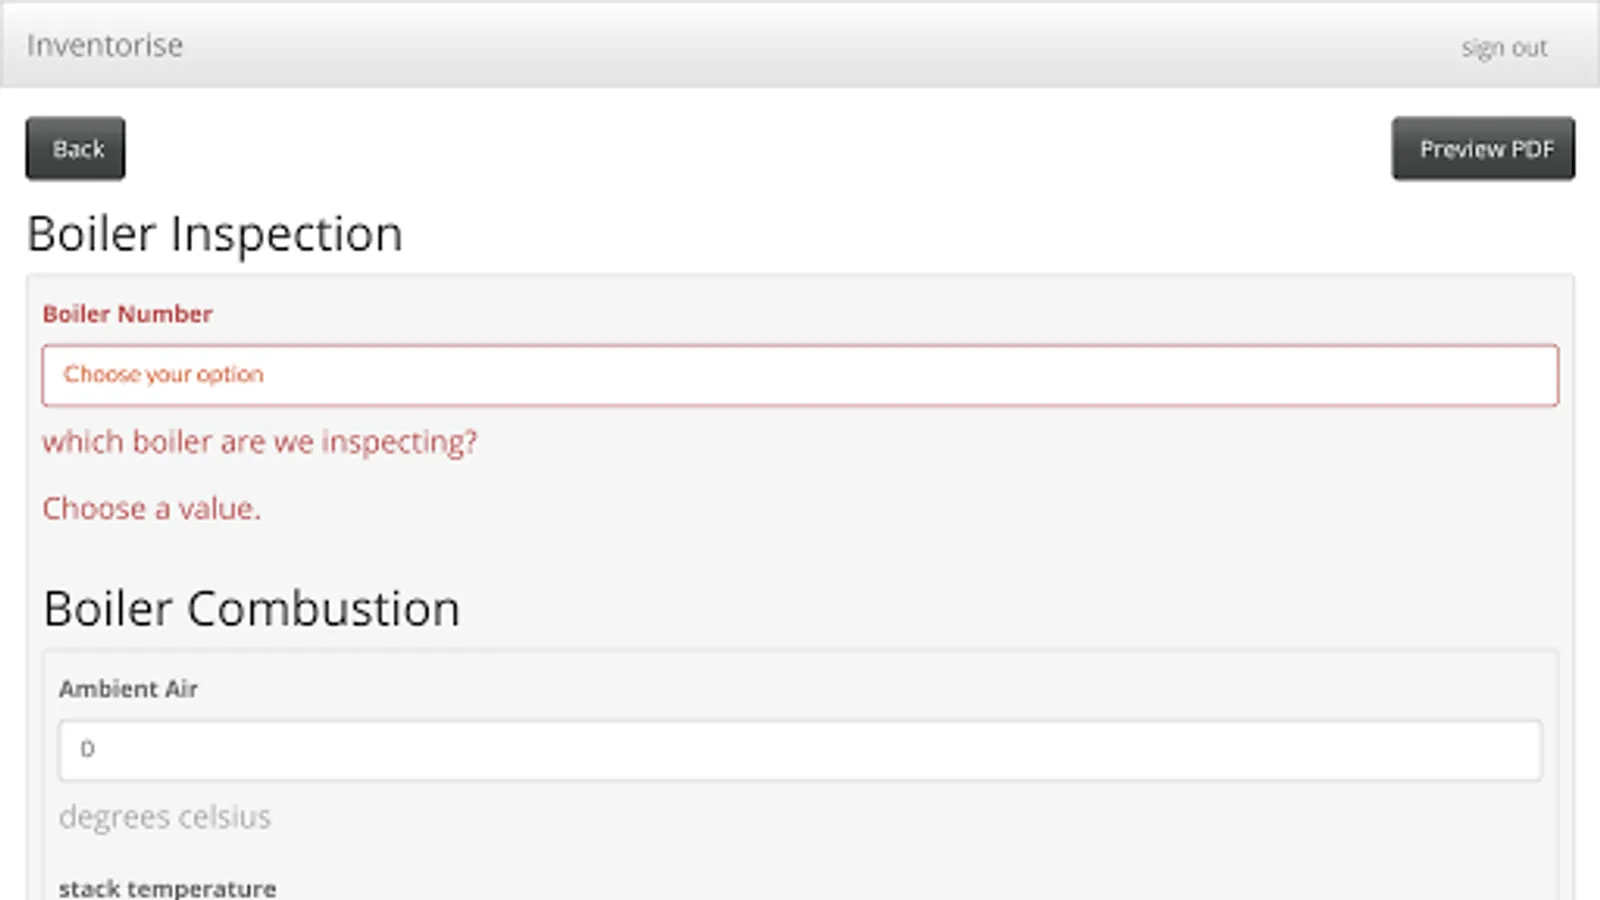The width and height of the screenshot is (1600, 900).
Task: Focus the Ambient Air input field
Action: (800, 750)
